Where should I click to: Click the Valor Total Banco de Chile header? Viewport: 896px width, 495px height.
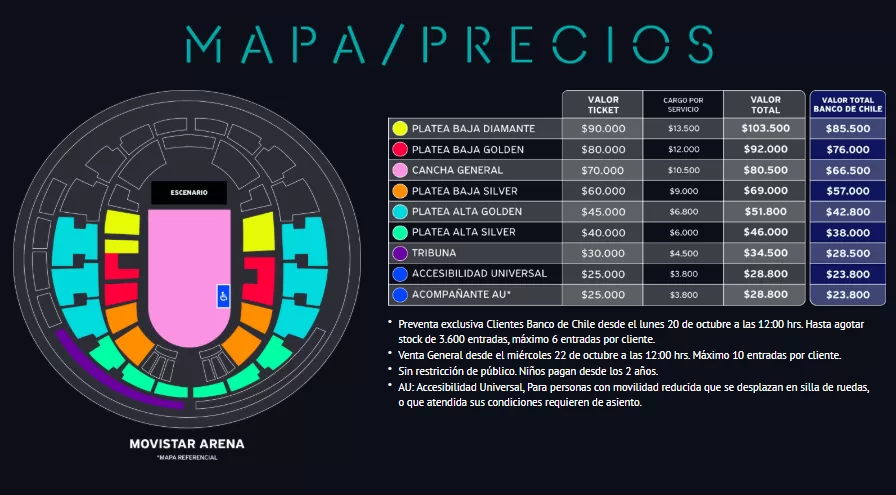(x=847, y=105)
